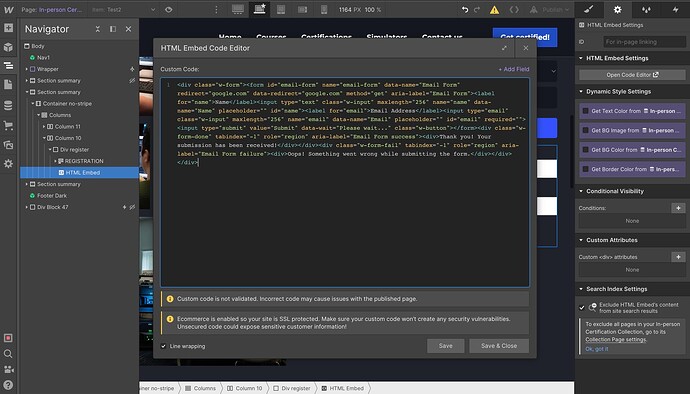The width and height of the screenshot is (690, 394).
Task: Switch to tablet breakpoint
Action: (281, 9)
